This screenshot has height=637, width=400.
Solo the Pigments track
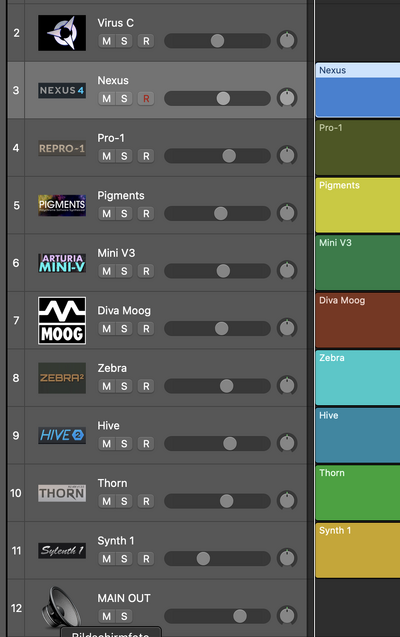pos(124,214)
